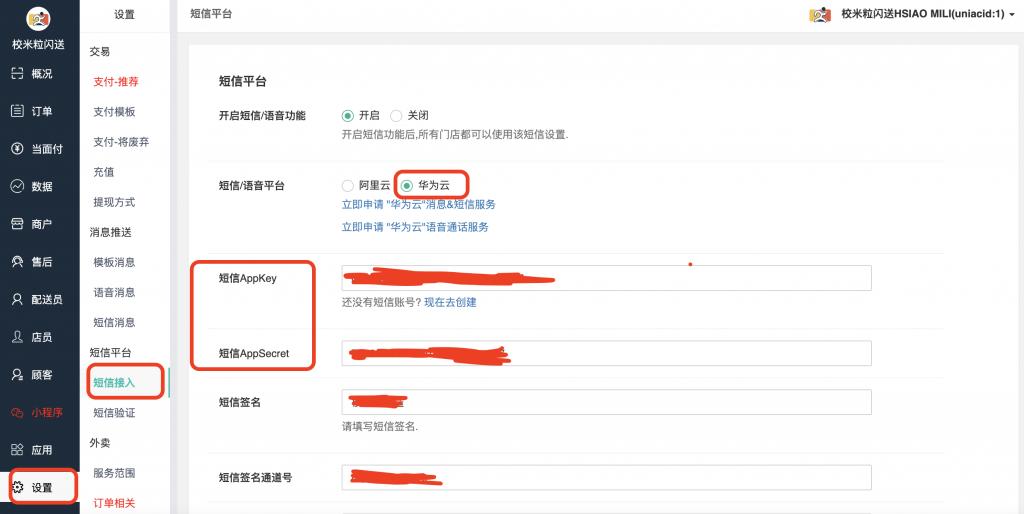Expand account dropdown arrow at top right
Viewport: 1024px width, 514px height.
1012,15
